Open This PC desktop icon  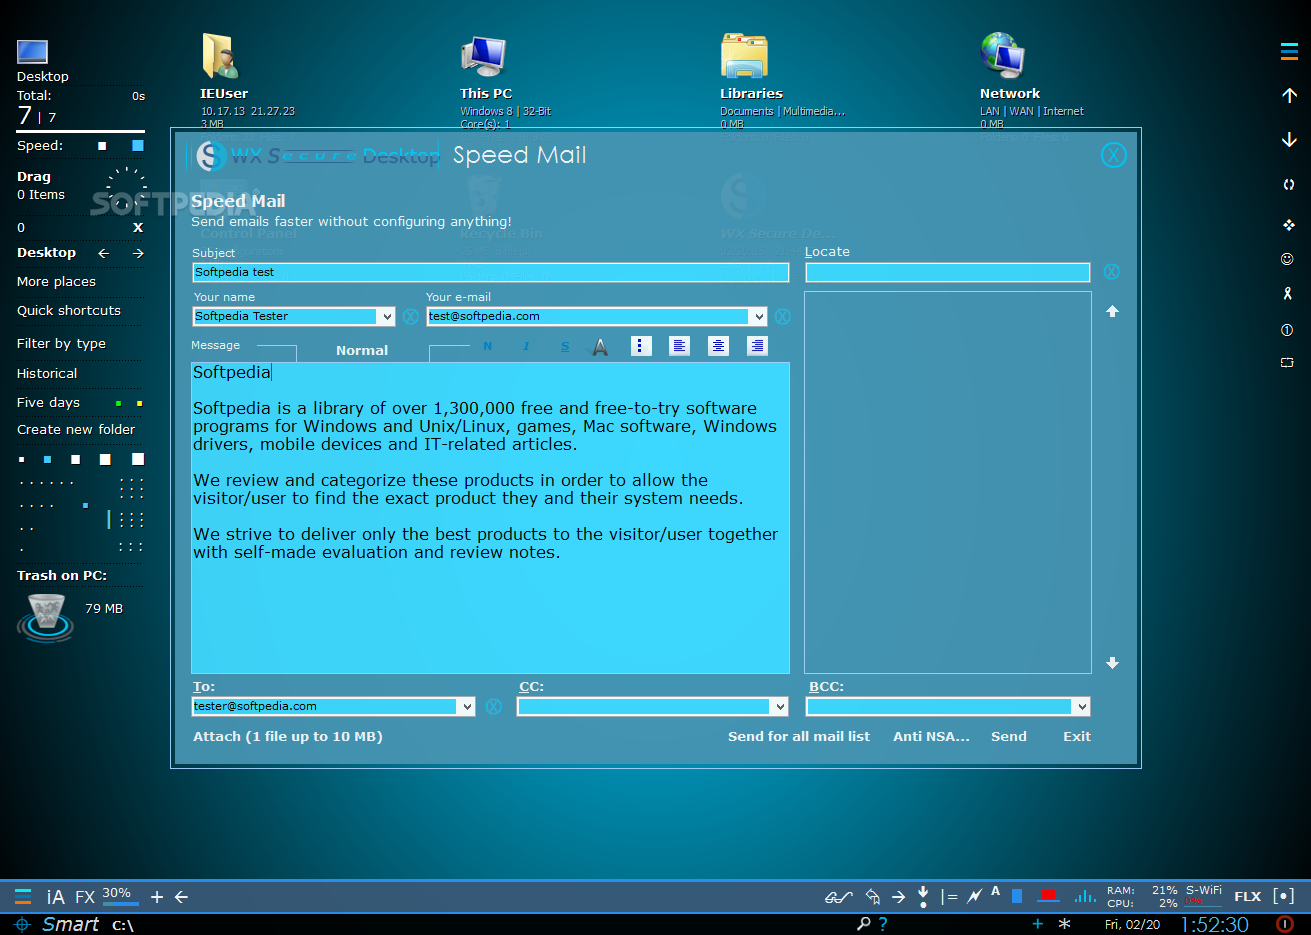tap(484, 56)
